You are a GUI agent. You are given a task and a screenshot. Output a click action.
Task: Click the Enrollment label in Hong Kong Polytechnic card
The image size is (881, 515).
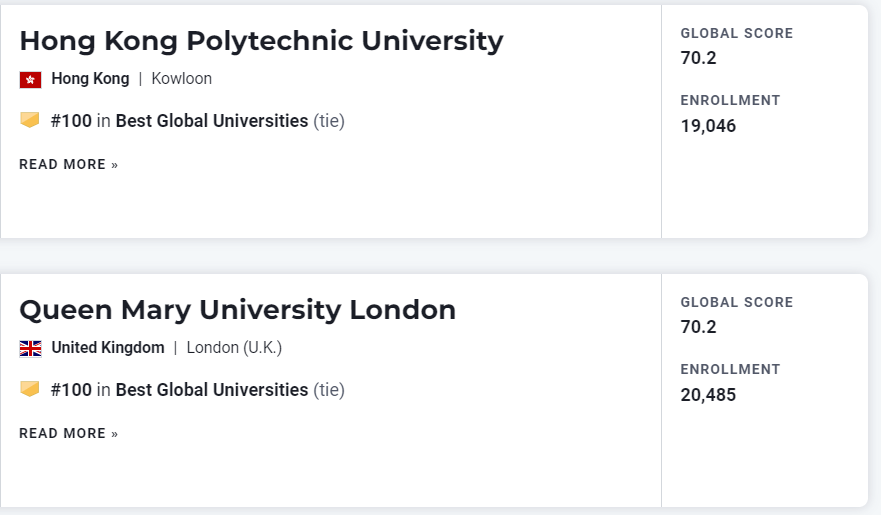point(730,100)
